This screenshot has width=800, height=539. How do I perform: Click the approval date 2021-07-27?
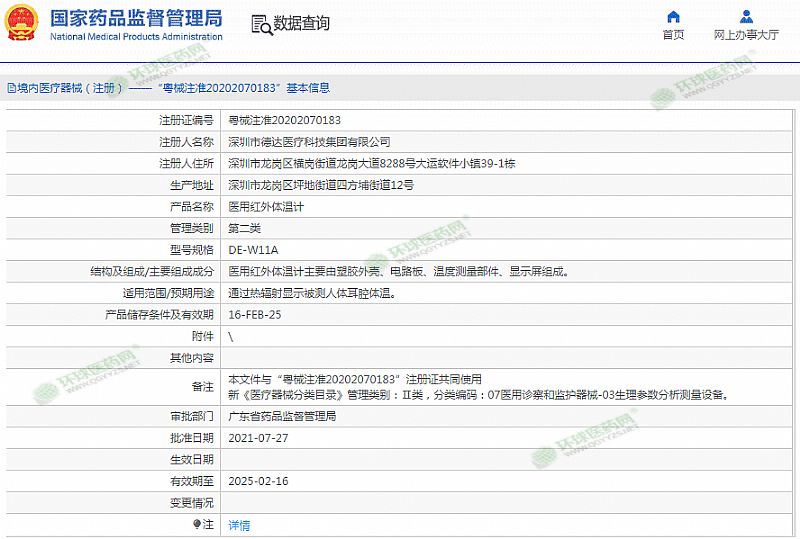click(257, 438)
